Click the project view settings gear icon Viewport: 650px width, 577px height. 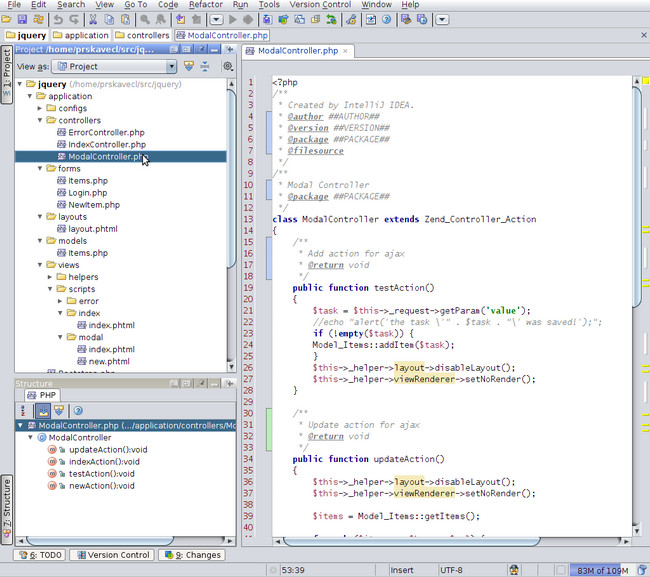point(227,66)
